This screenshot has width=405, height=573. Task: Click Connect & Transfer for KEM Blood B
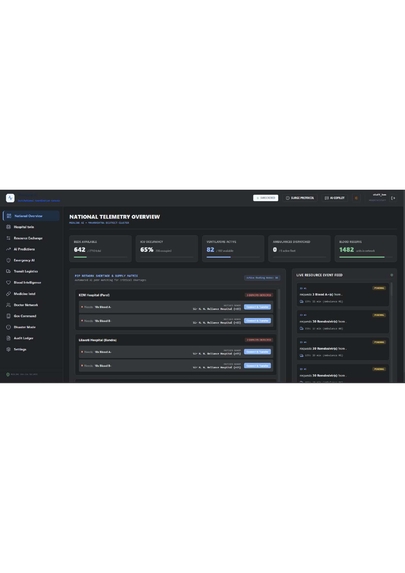click(257, 320)
